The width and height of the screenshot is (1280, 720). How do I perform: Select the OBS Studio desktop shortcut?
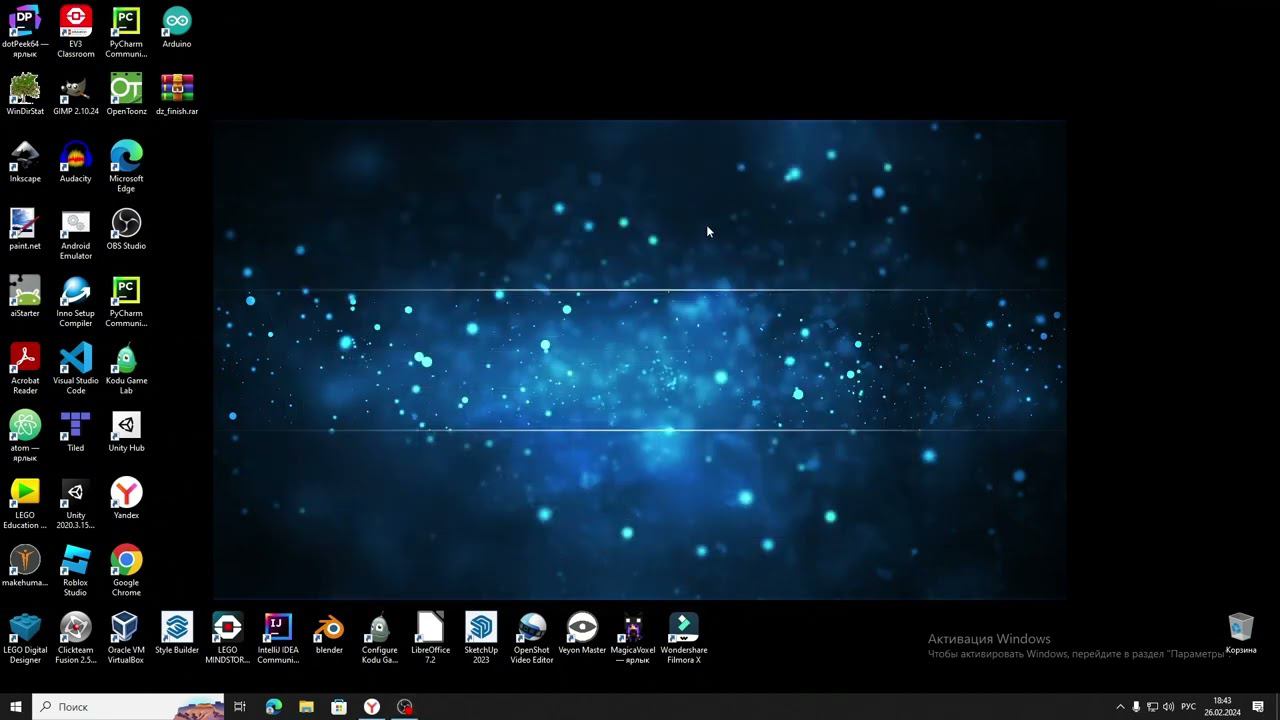coord(126,228)
